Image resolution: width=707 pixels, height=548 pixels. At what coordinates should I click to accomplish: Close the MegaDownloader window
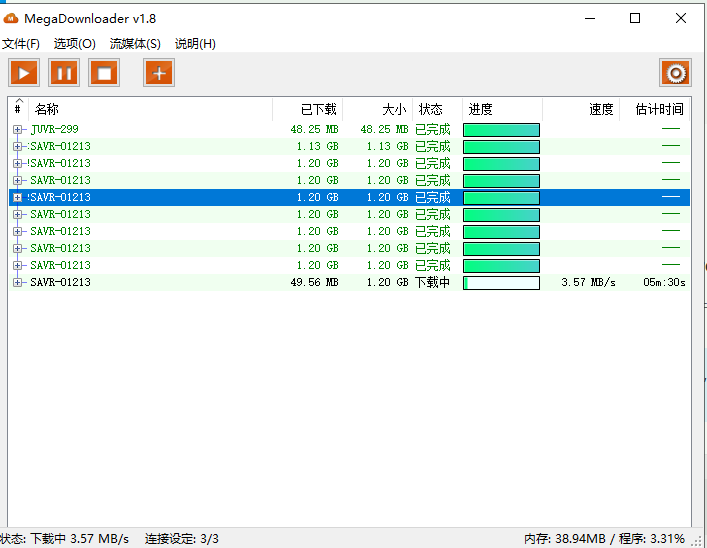coord(681,18)
